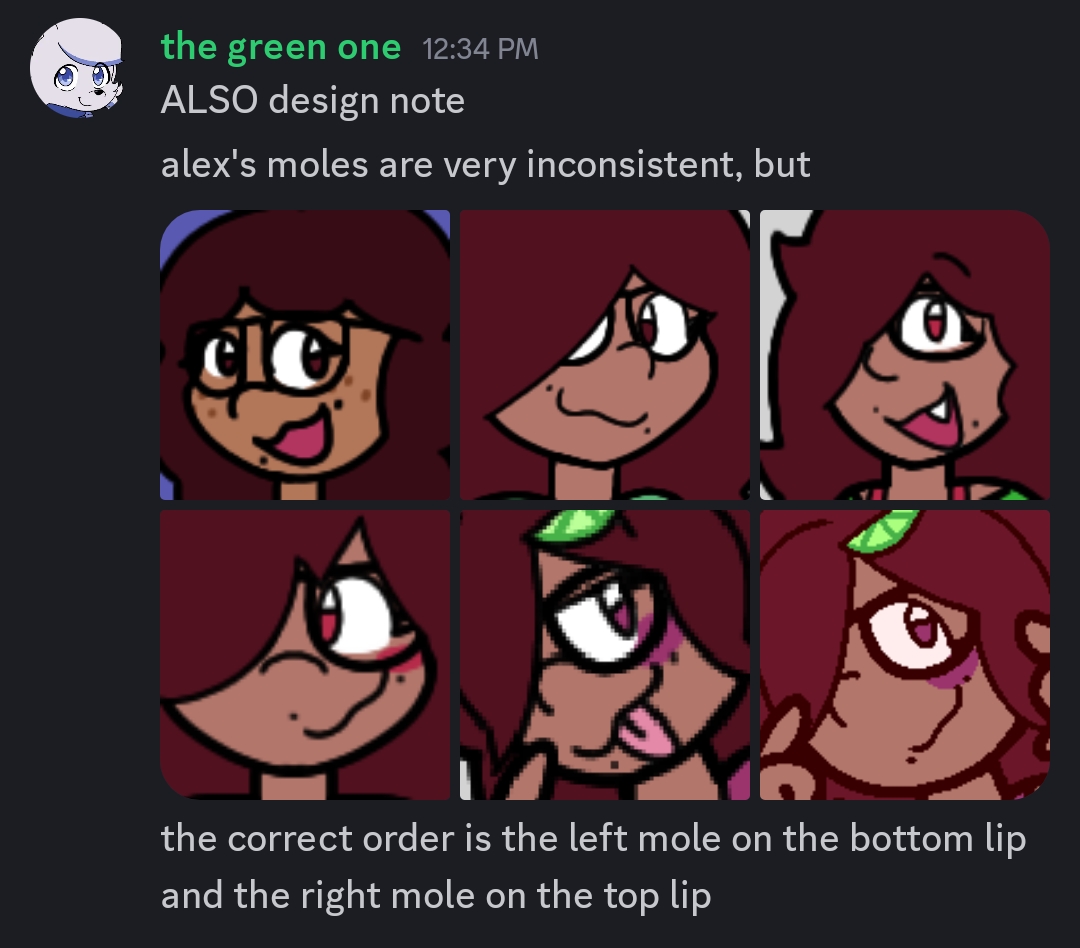1080x948 pixels.
Task: Open the frowning face thumbnail with a red blush
Action: [x=305, y=655]
